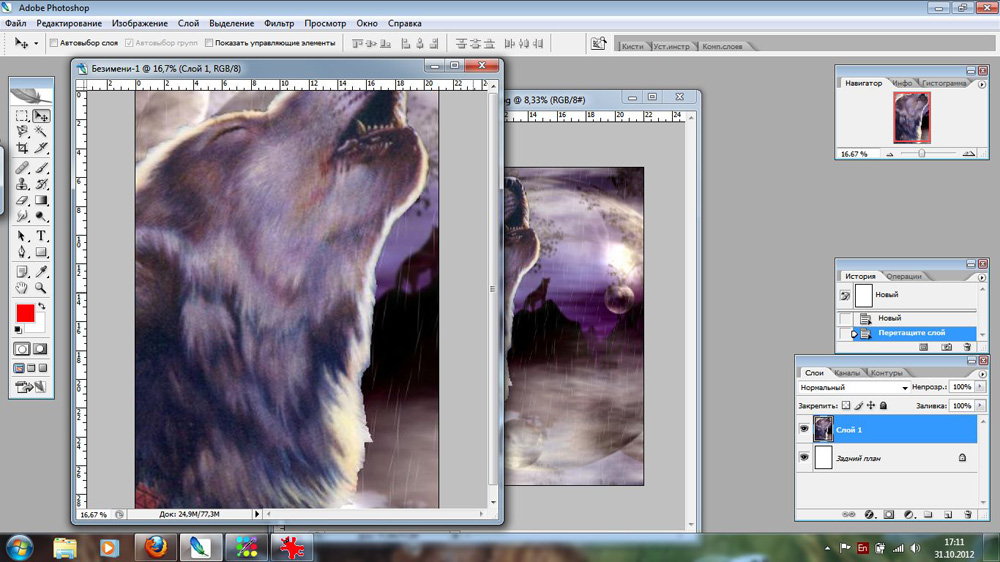This screenshot has height=562, width=1000.
Task: Select the Eraser tool
Action: point(22,200)
